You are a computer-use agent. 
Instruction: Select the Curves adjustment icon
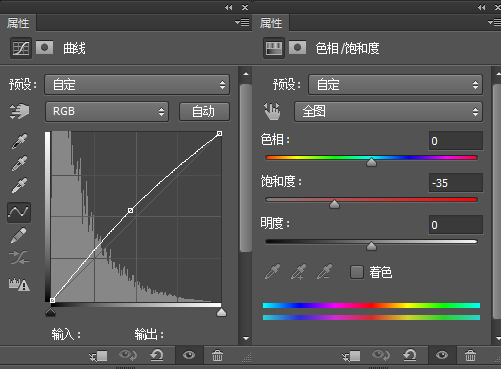coord(21,48)
